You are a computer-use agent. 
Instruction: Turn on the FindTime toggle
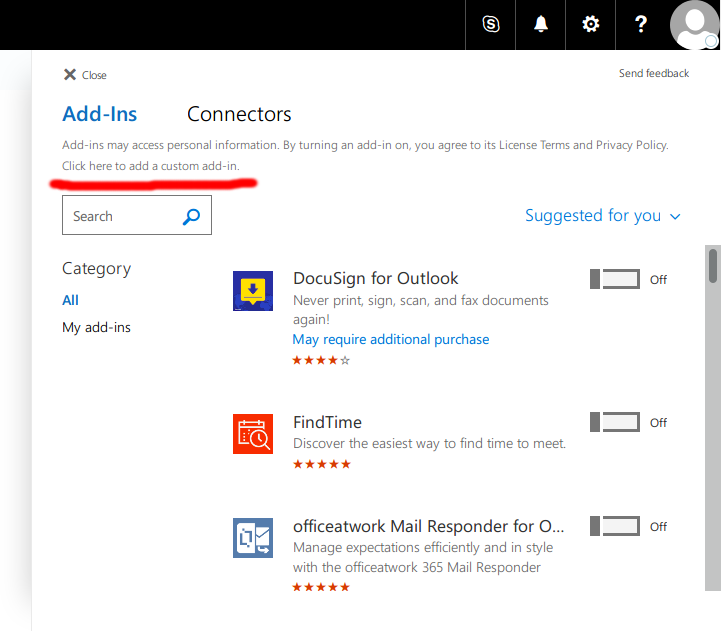615,422
